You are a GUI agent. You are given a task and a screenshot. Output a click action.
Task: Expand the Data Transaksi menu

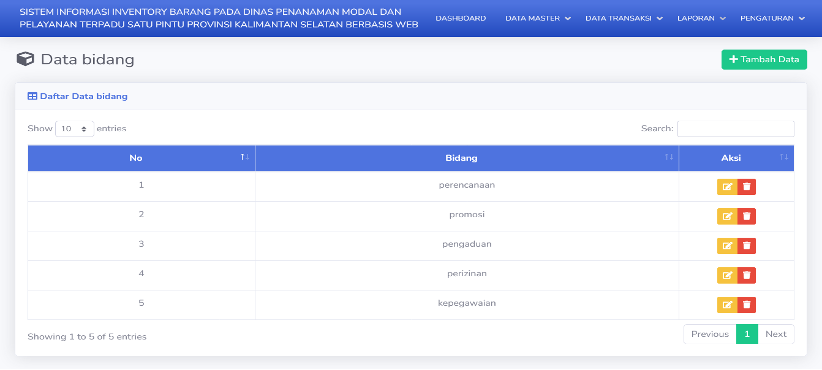pyautogui.click(x=624, y=18)
